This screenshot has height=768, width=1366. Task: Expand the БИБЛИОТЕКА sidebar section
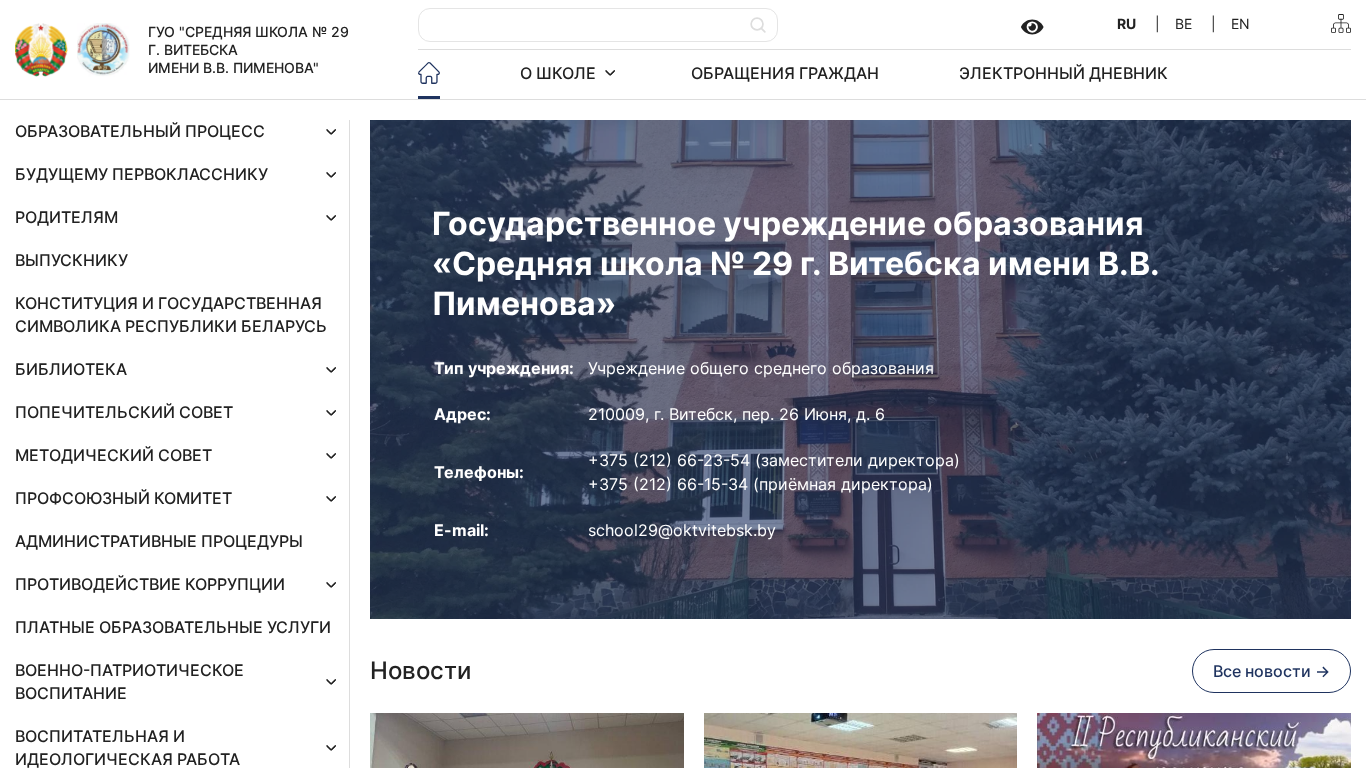point(331,370)
